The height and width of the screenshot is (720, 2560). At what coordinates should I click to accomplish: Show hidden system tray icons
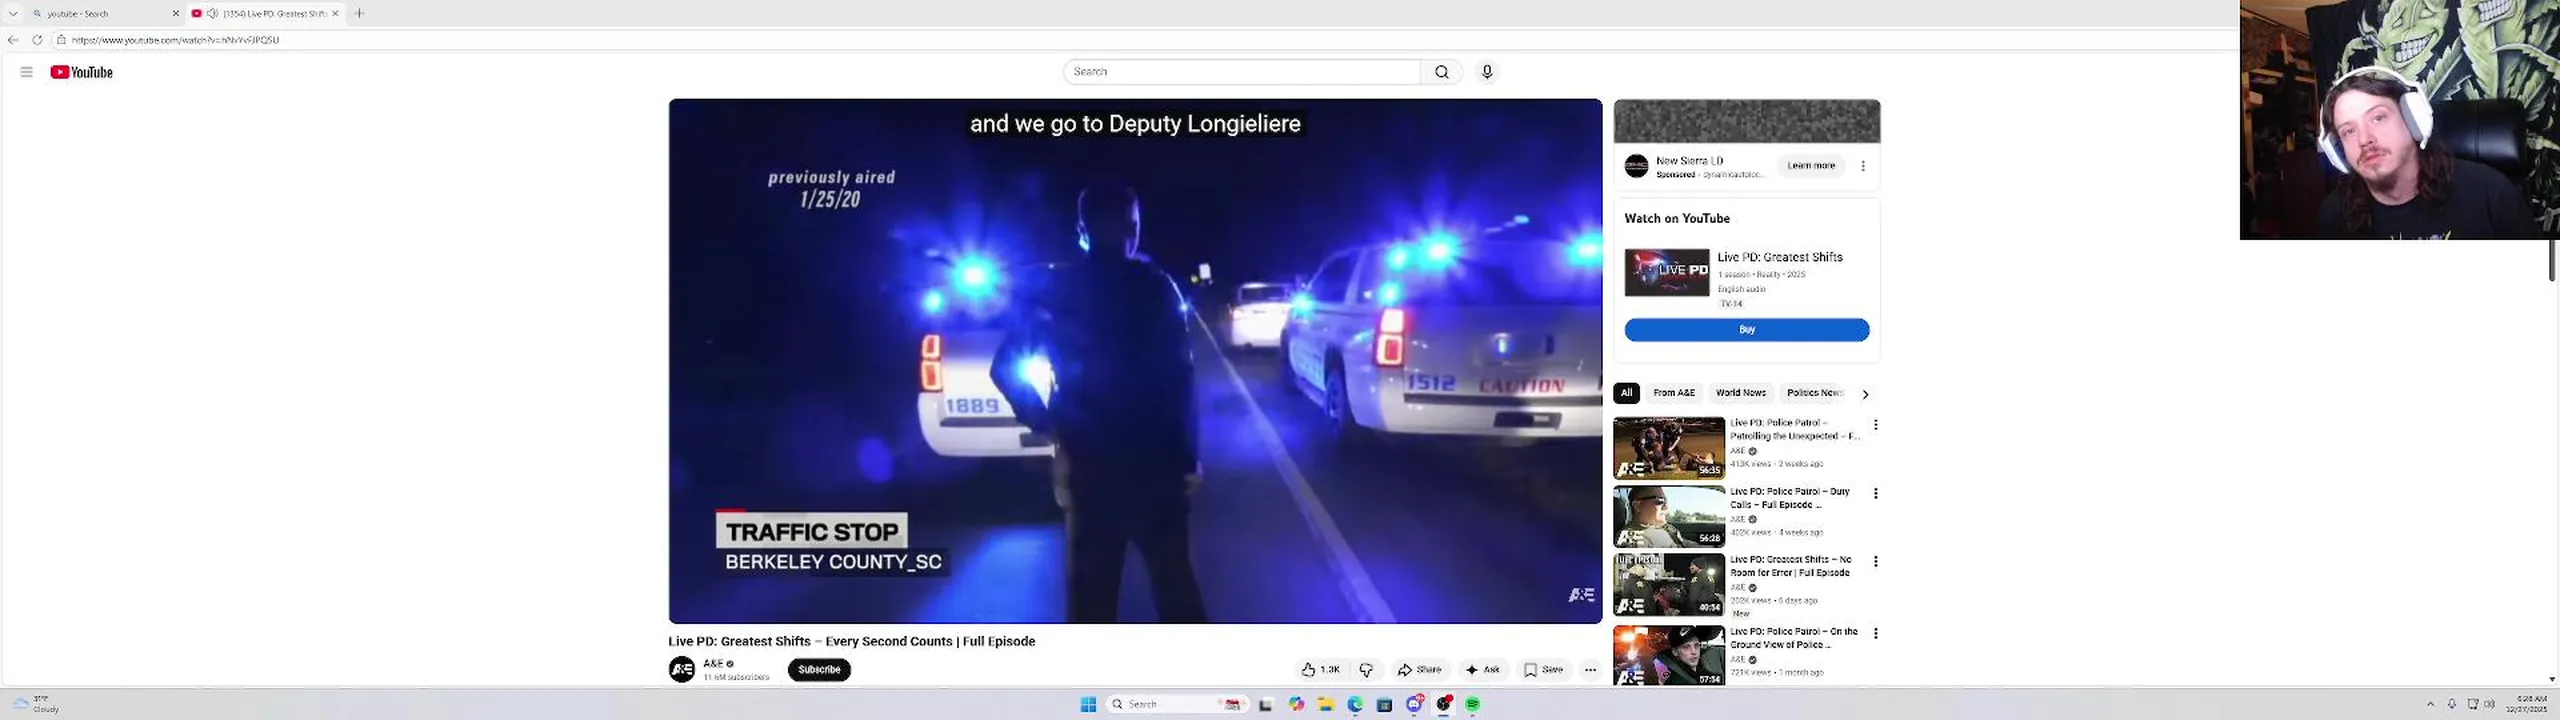pyautogui.click(x=2430, y=704)
